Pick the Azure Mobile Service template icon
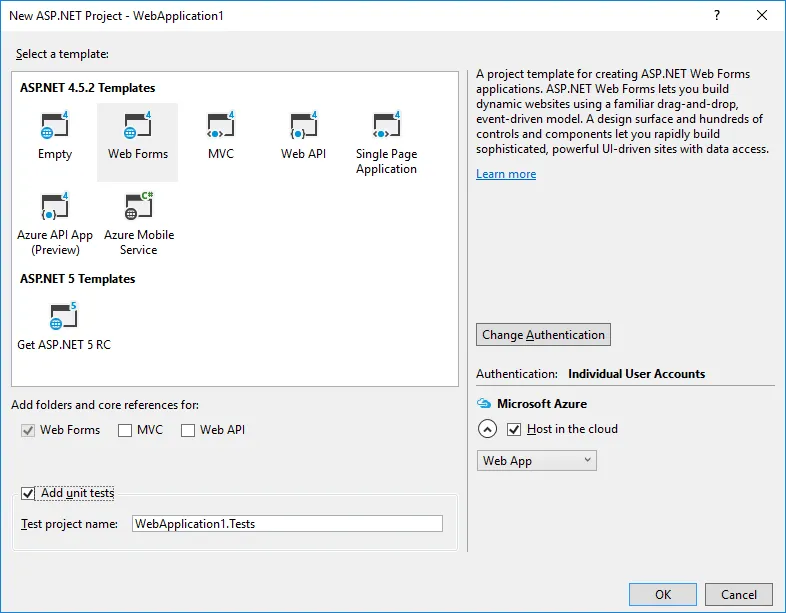 138,206
